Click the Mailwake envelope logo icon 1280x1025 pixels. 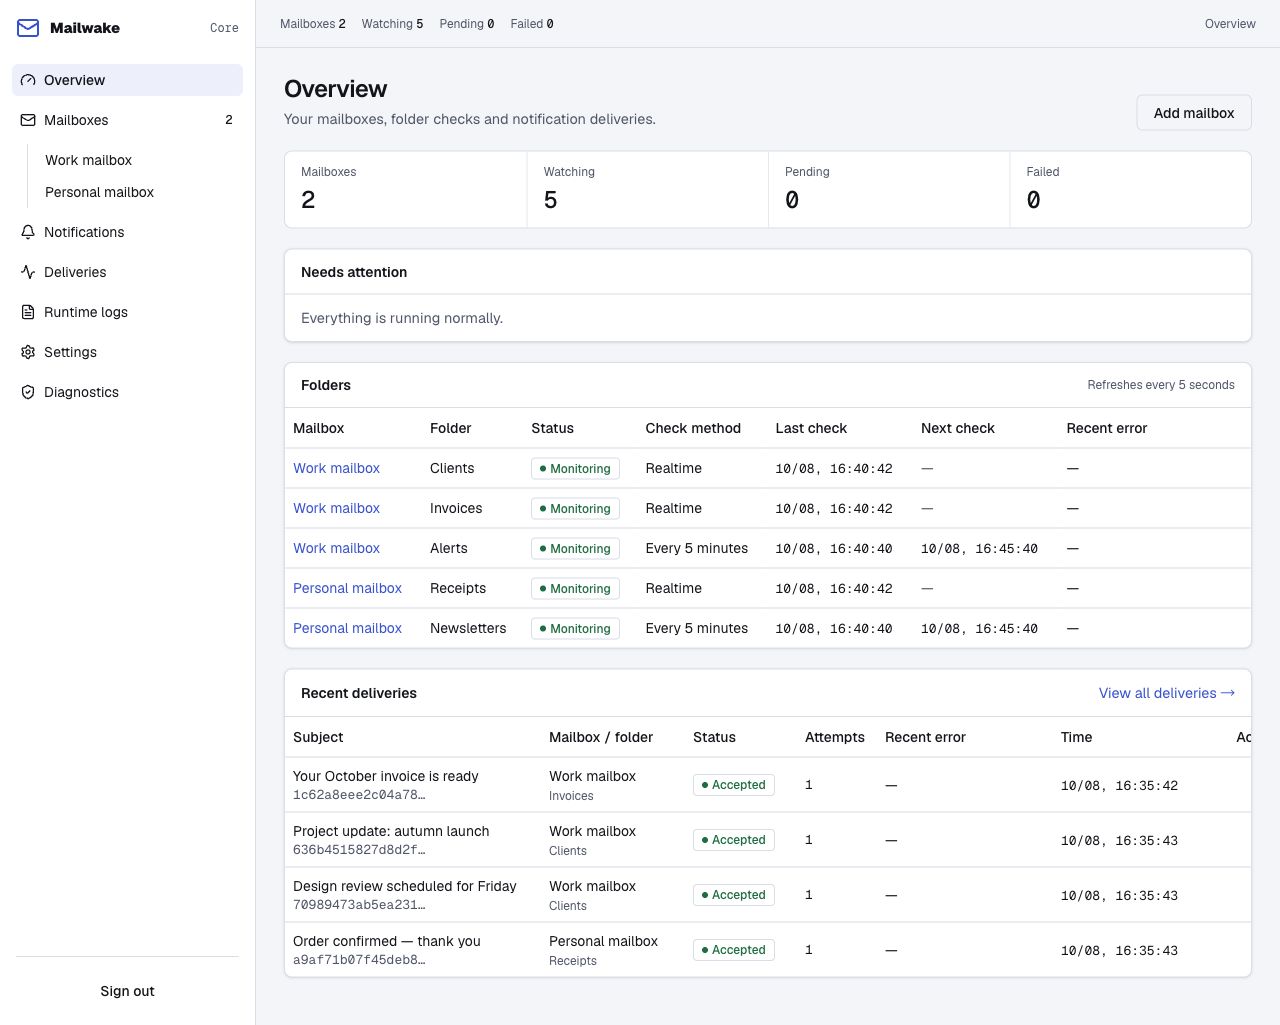(28, 28)
